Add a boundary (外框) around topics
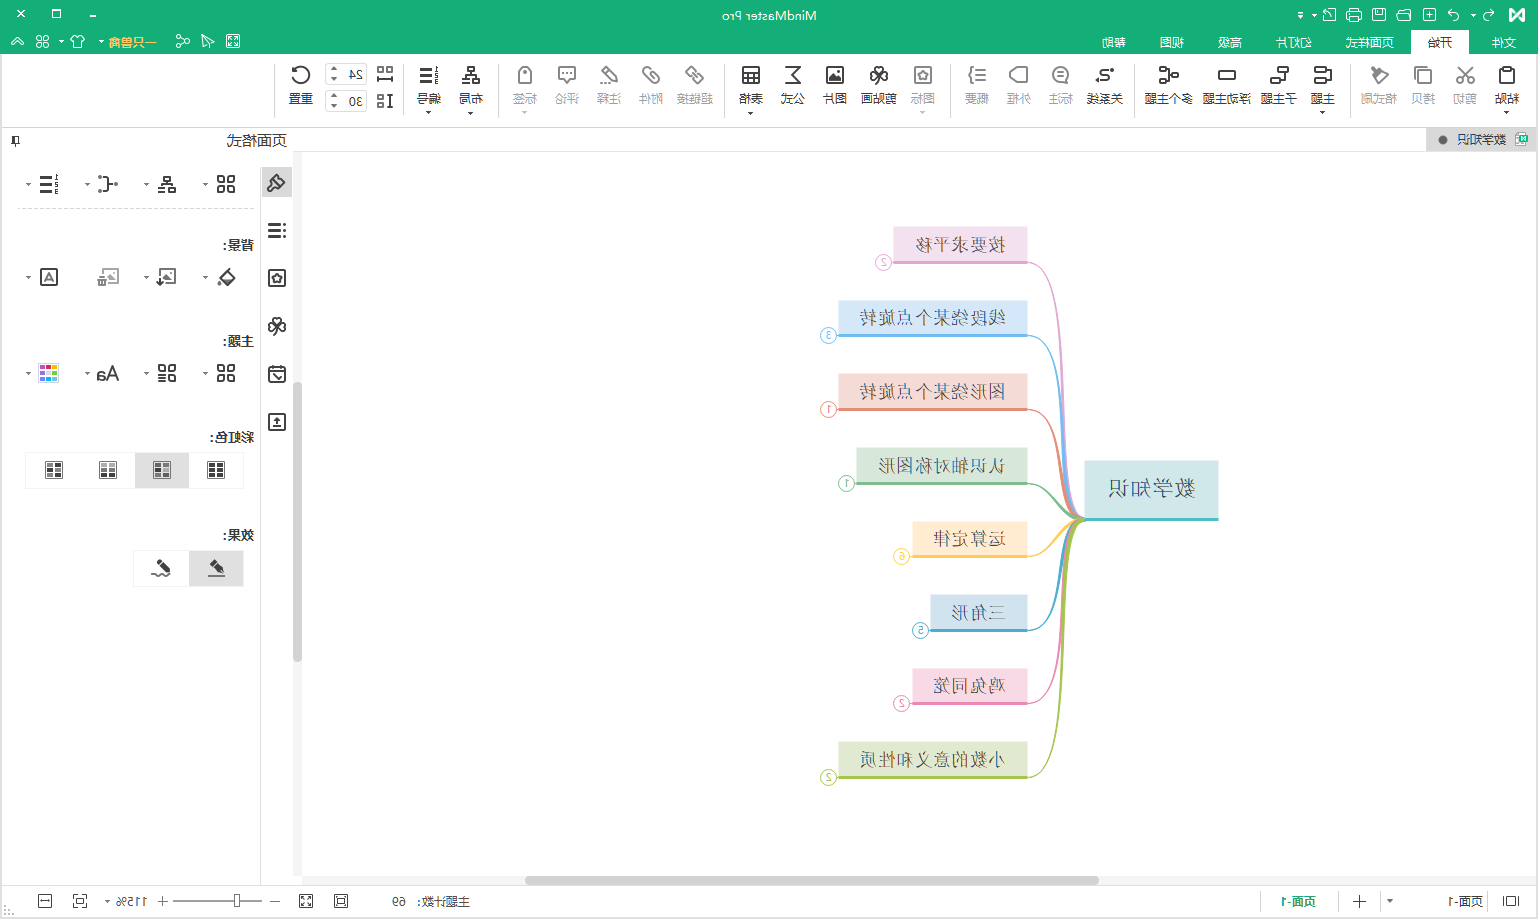The width and height of the screenshot is (1538, 919). (1019, 76)
